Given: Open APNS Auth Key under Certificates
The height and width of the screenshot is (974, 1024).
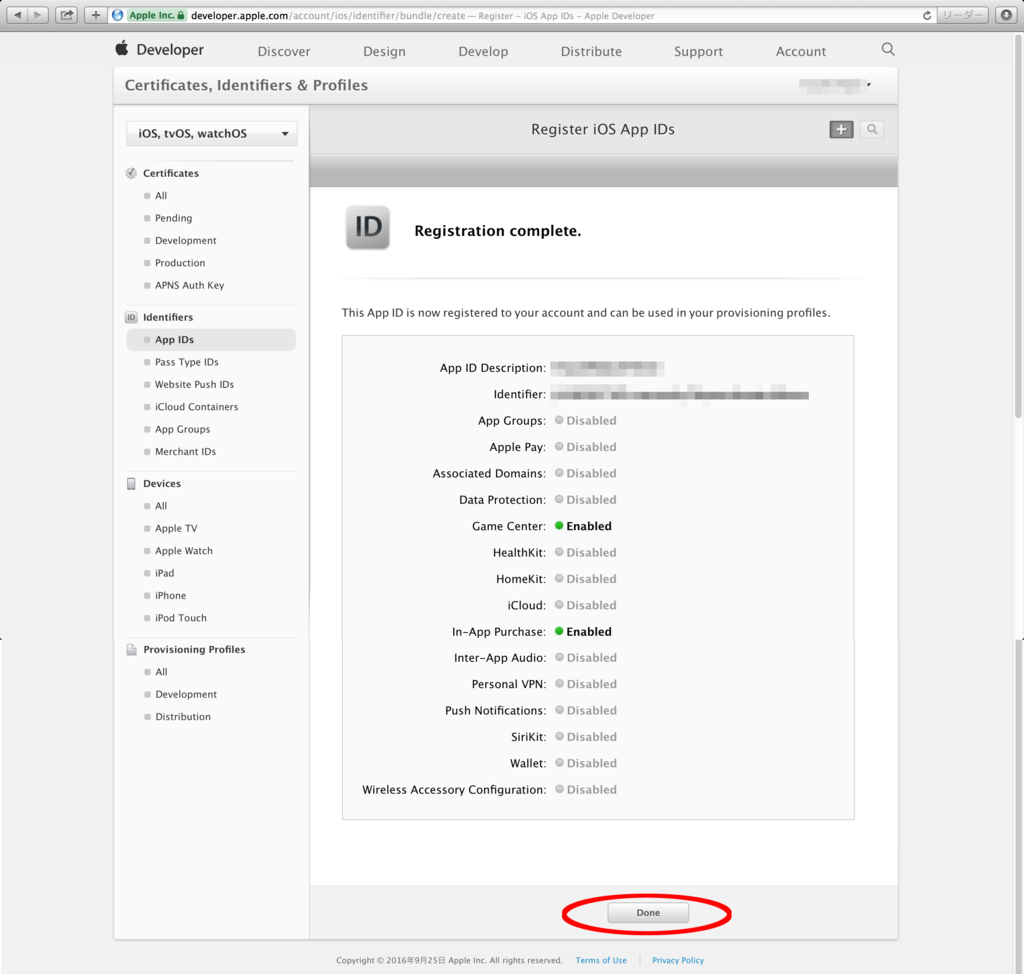Looking at the screenshot, I should pyautogui.click(x=189, y=285).
